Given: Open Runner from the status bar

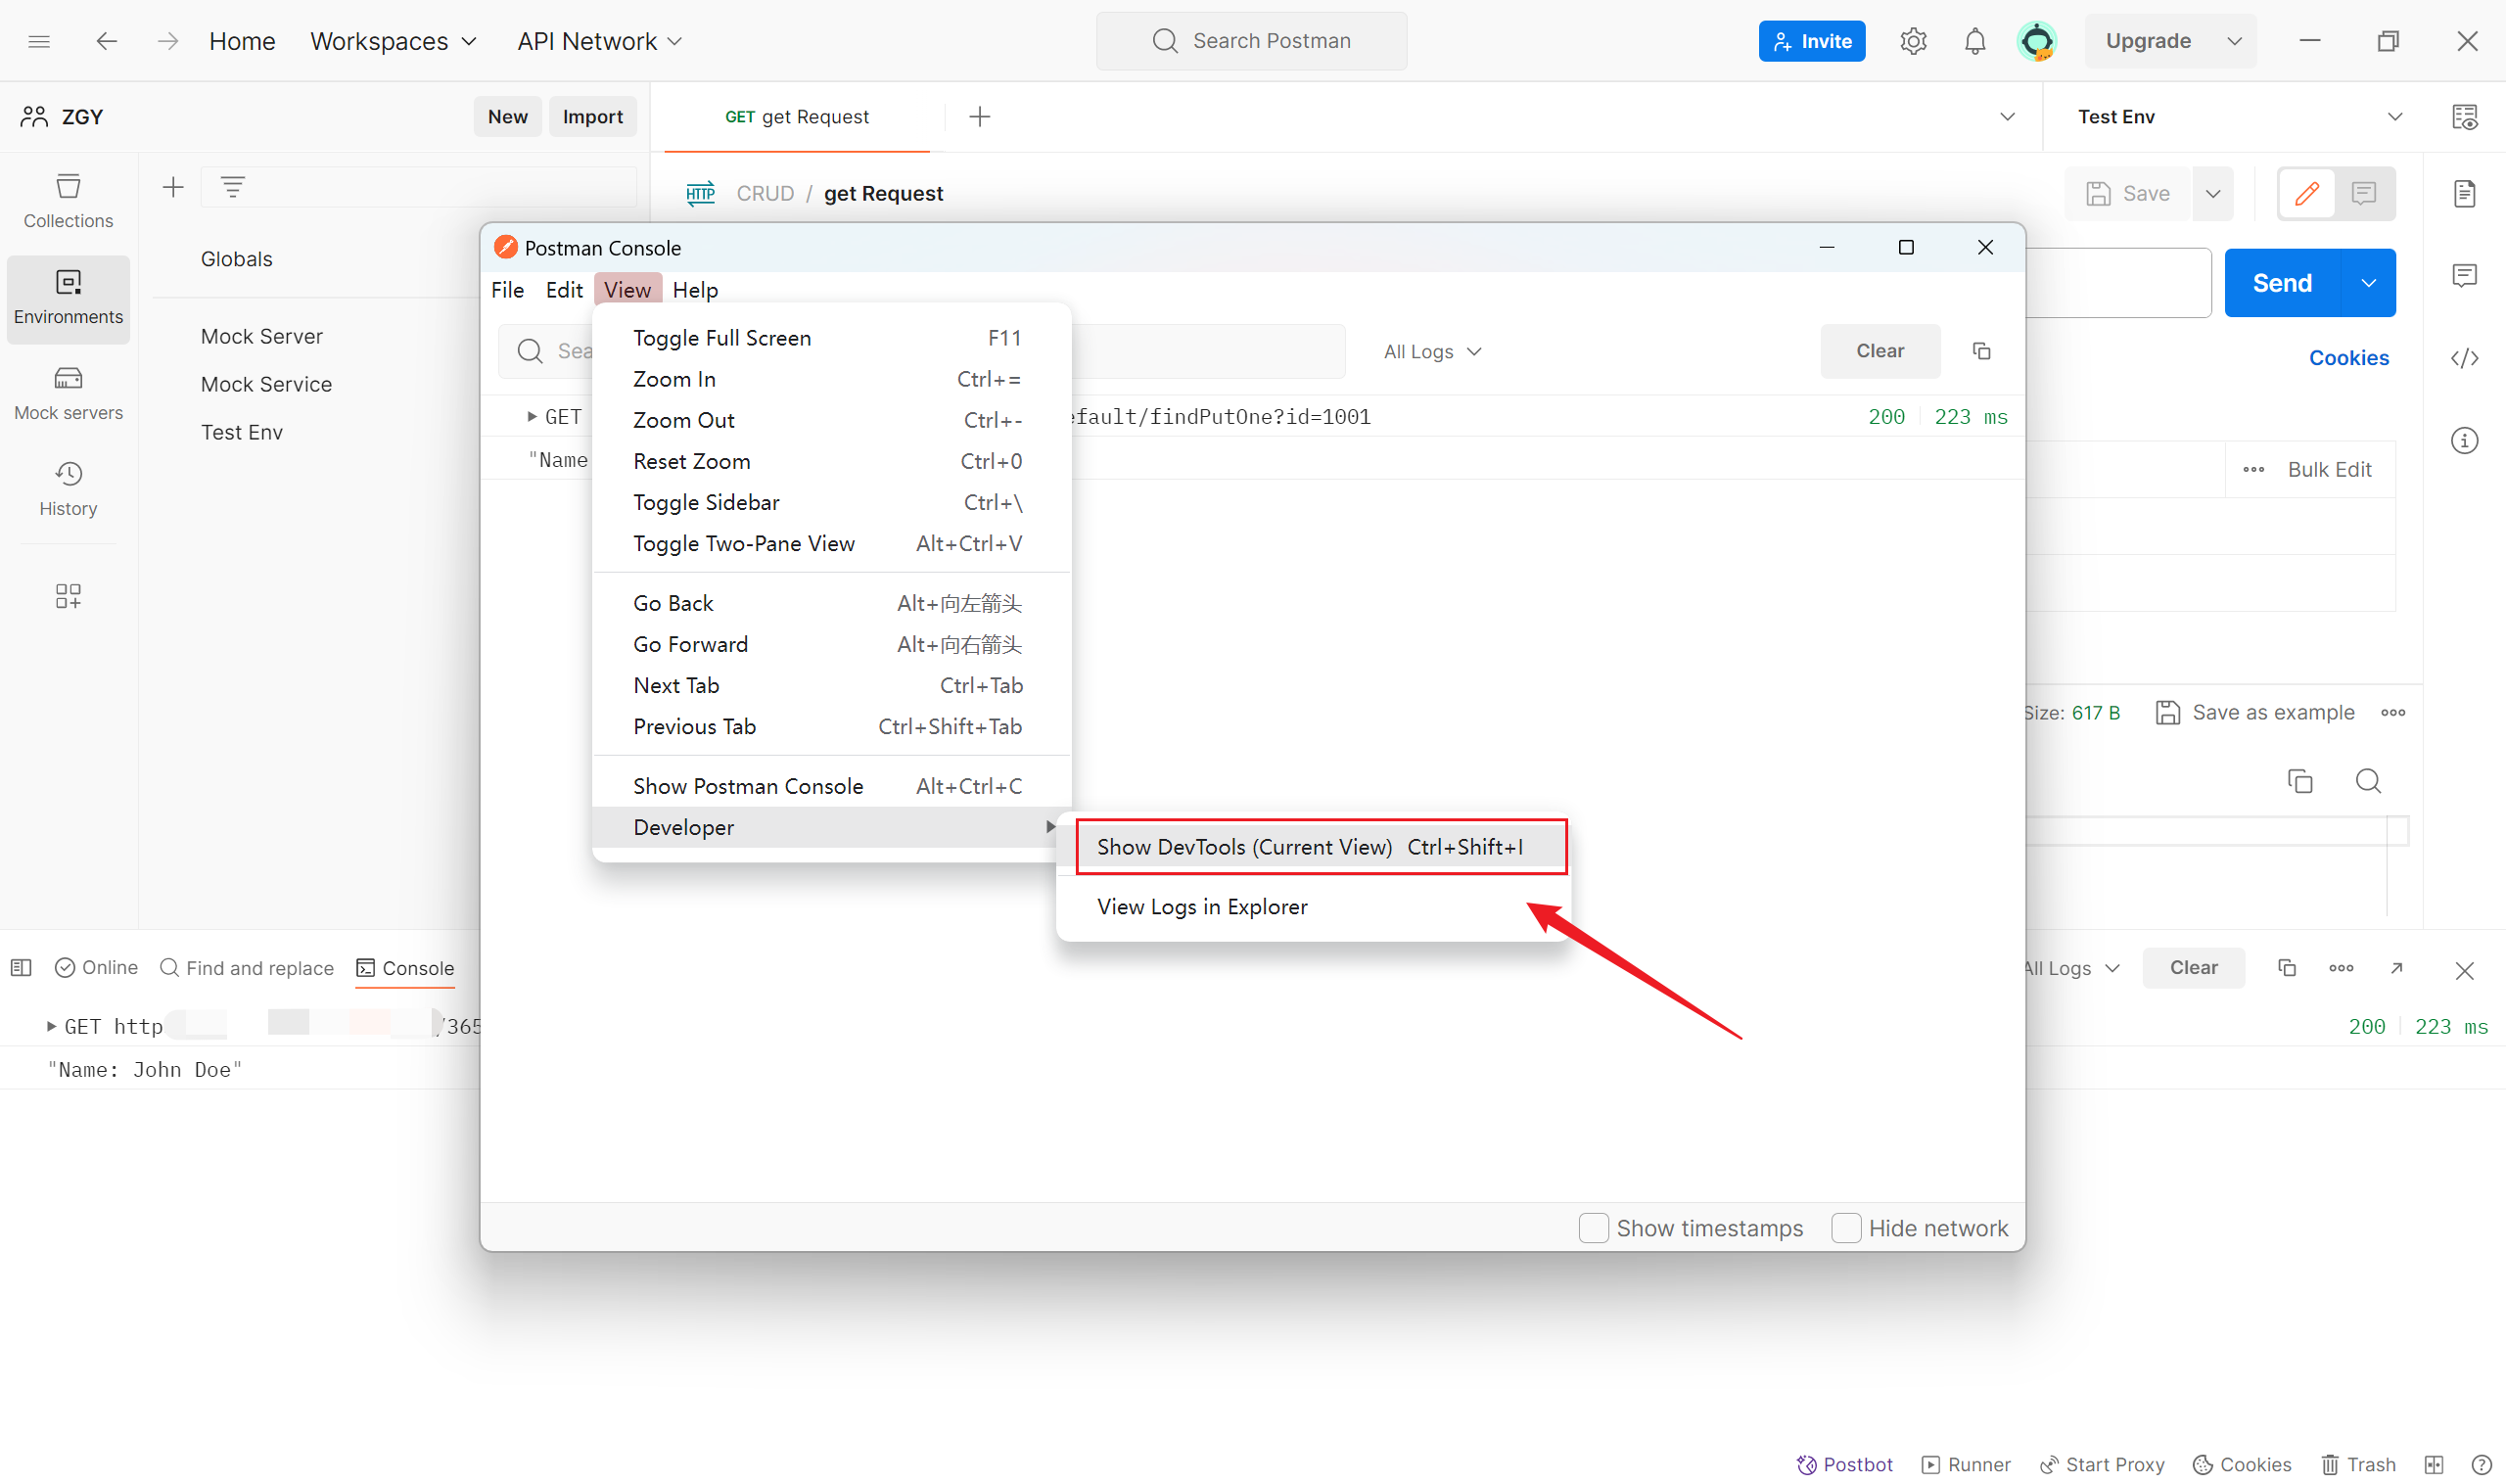Looking at the screenshot, I should click(1966, 1465).
